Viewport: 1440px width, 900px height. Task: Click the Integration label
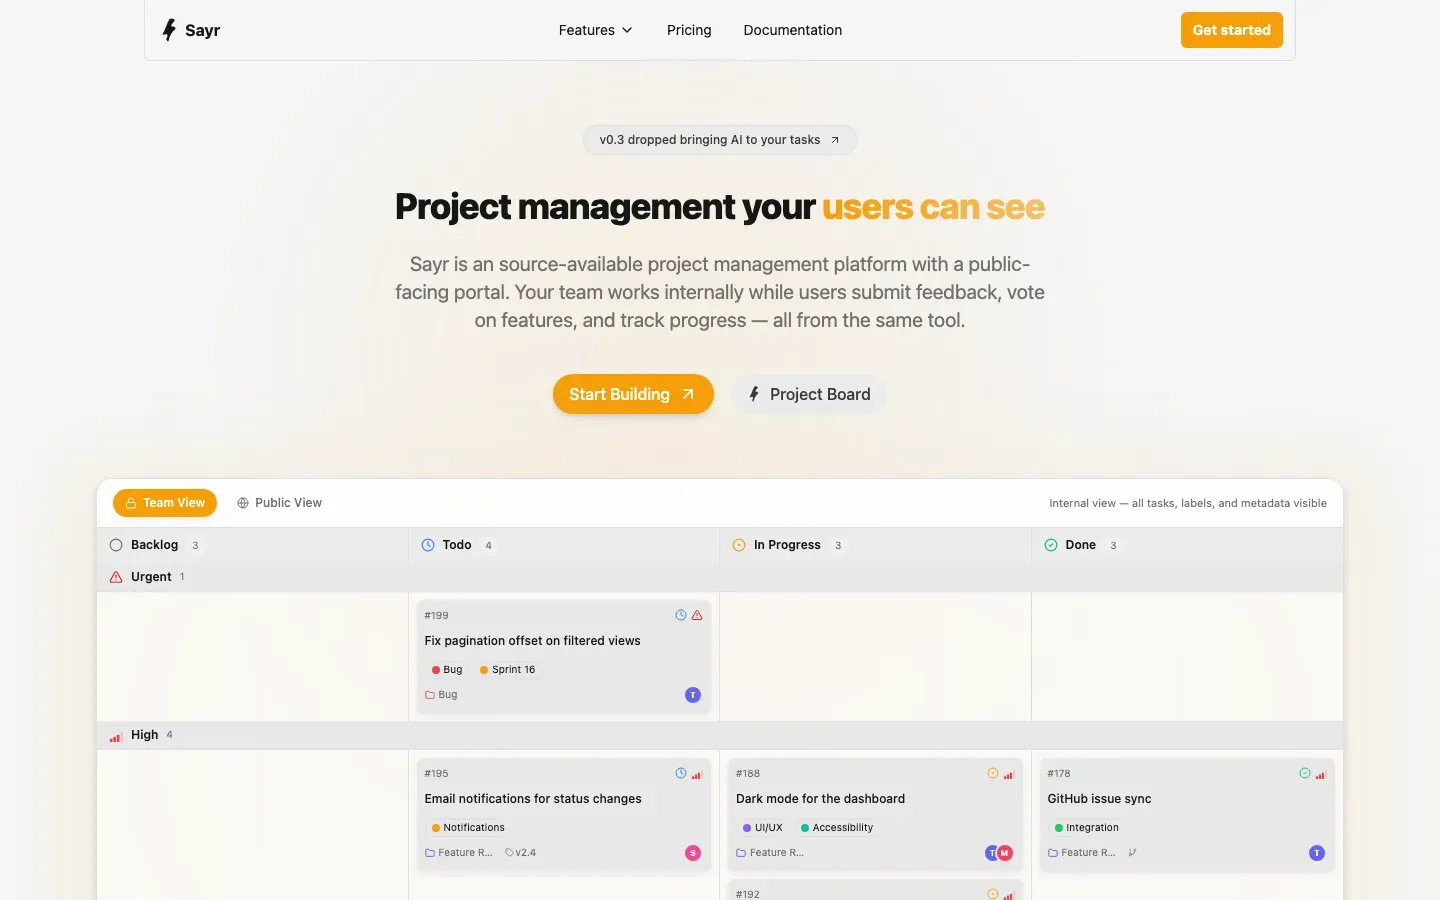pyautogui.click(x=1087, y=828)
